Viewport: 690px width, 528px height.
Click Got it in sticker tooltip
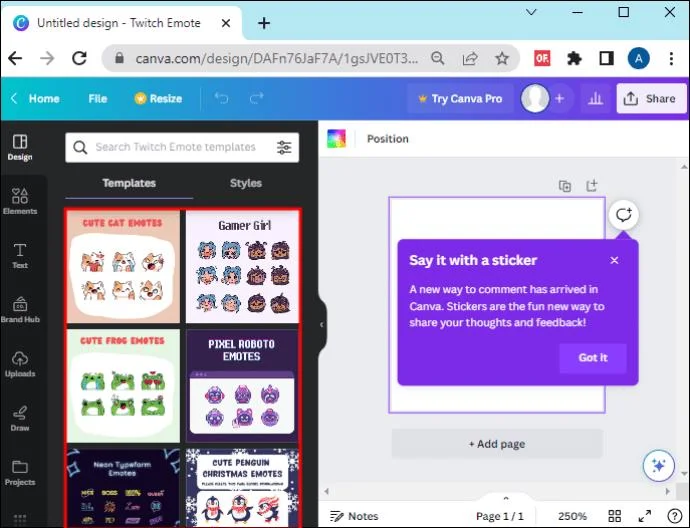593,358
